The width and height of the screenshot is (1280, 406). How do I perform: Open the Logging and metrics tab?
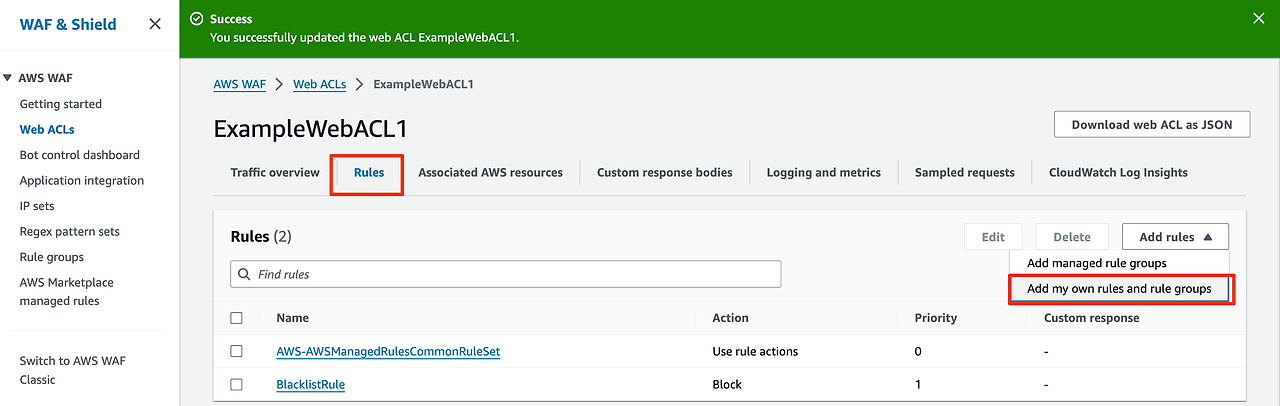tap(824, 173)
